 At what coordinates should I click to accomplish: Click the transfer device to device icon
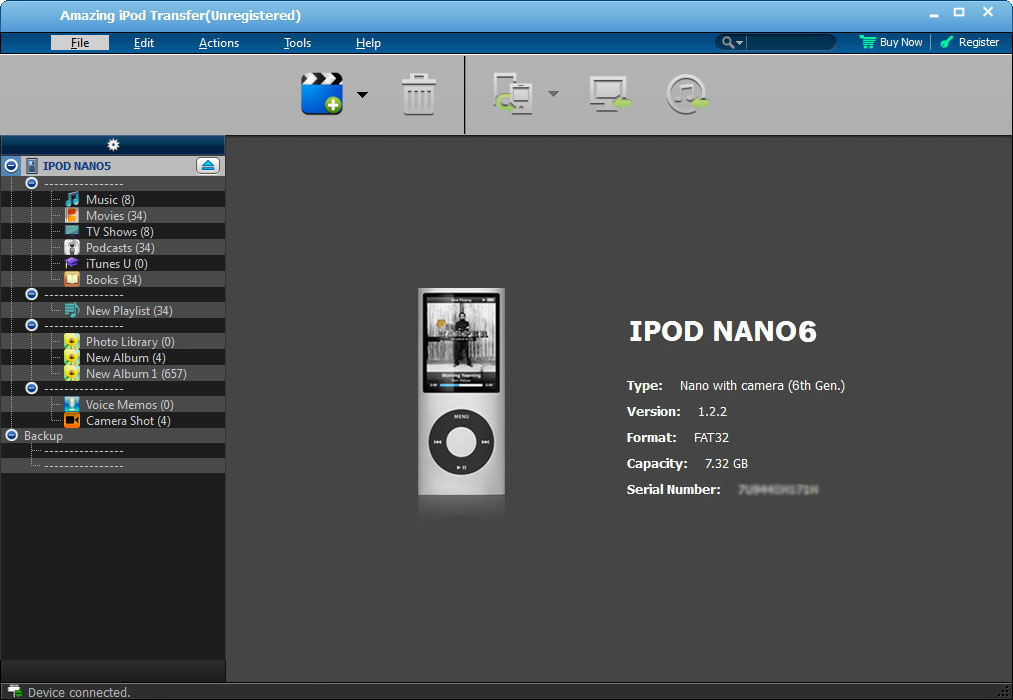pos(513,94)
